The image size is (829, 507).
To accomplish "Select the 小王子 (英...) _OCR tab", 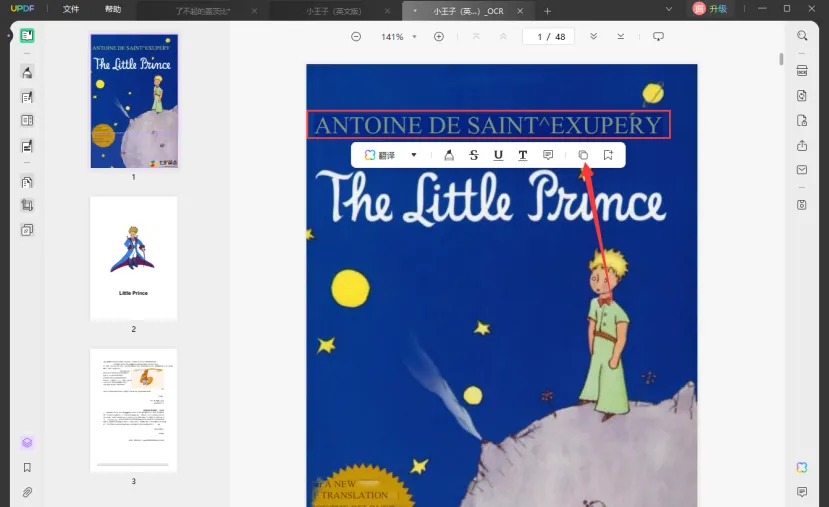I will pyautogui.click(x=468, y=11).
